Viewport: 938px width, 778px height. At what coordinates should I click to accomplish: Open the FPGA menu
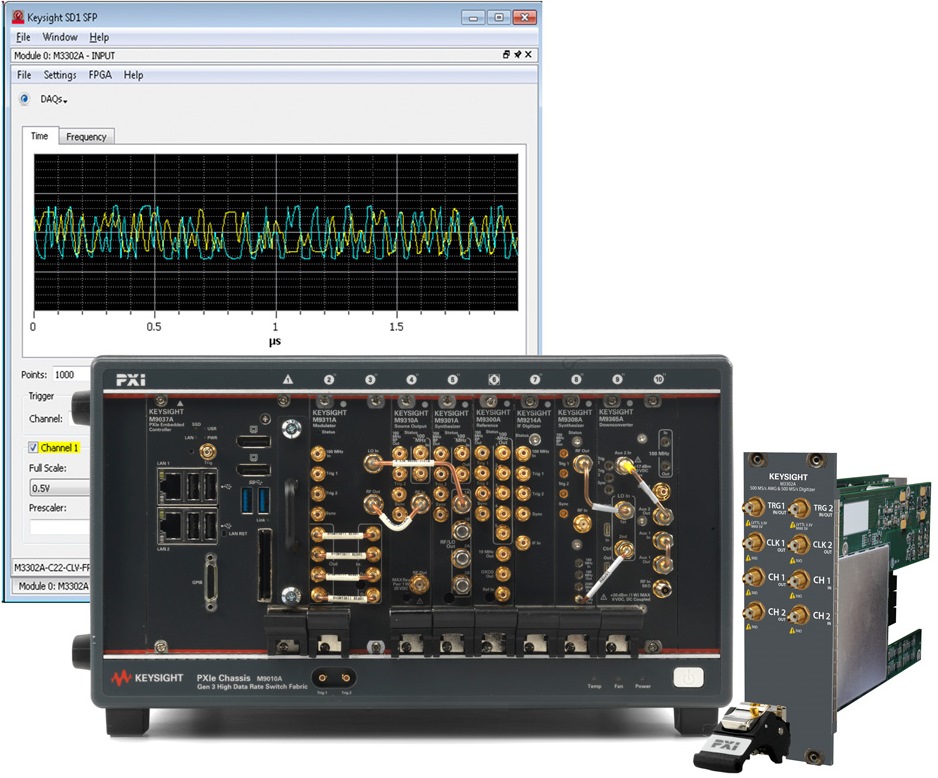pyautogui.click(x=100, y=75)
